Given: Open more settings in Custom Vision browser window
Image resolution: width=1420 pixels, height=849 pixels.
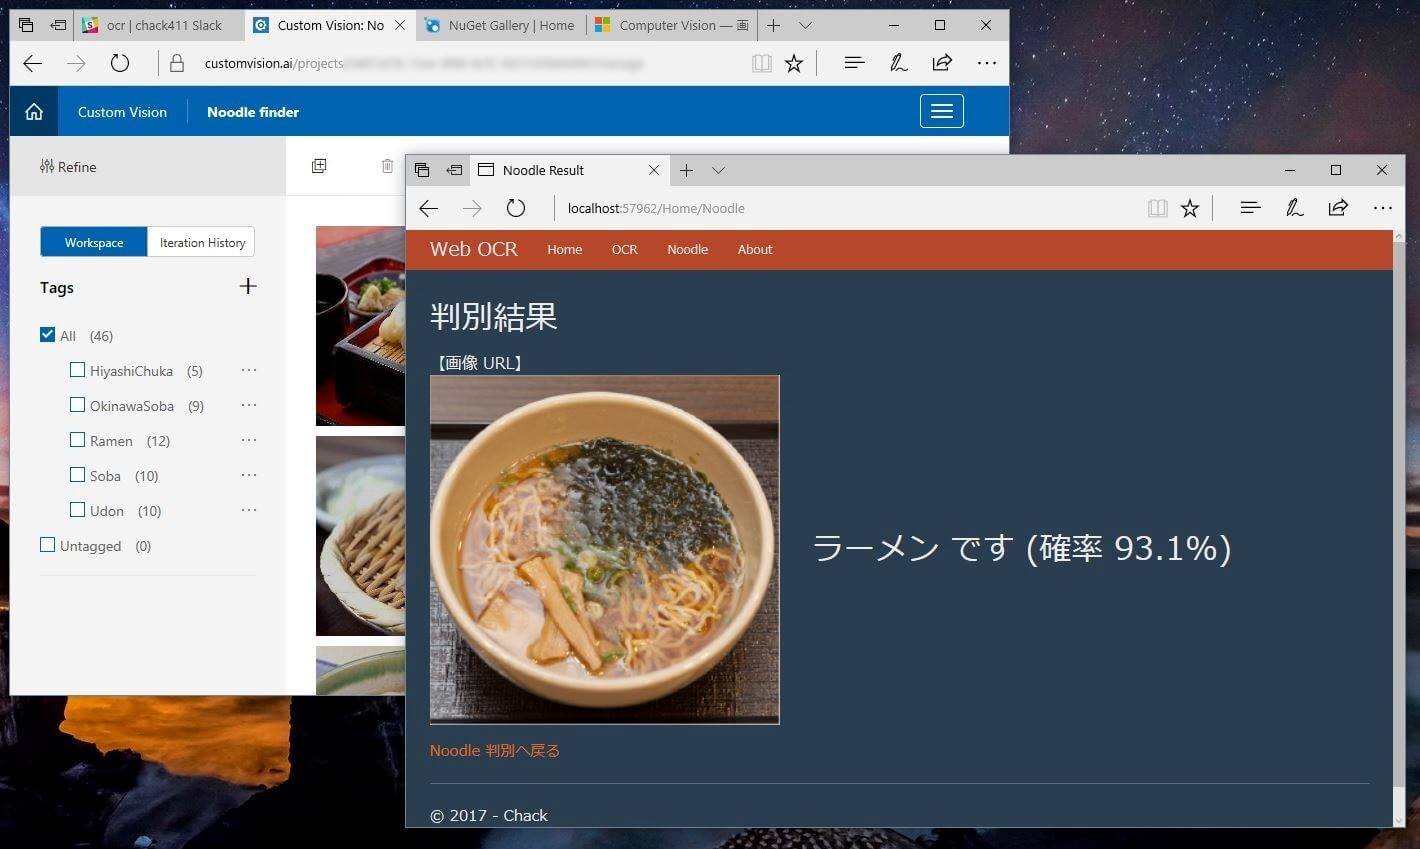Looking at the screenshot, I should click(987, 63).
